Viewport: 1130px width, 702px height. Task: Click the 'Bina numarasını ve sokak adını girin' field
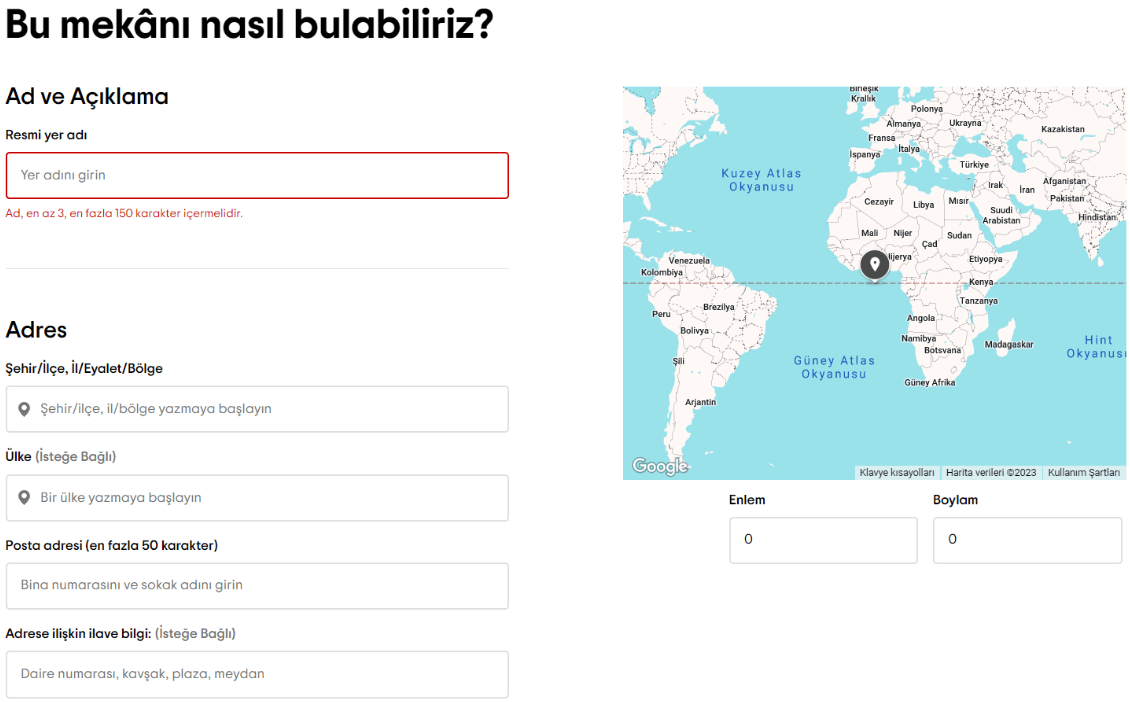tap(257, 586)
